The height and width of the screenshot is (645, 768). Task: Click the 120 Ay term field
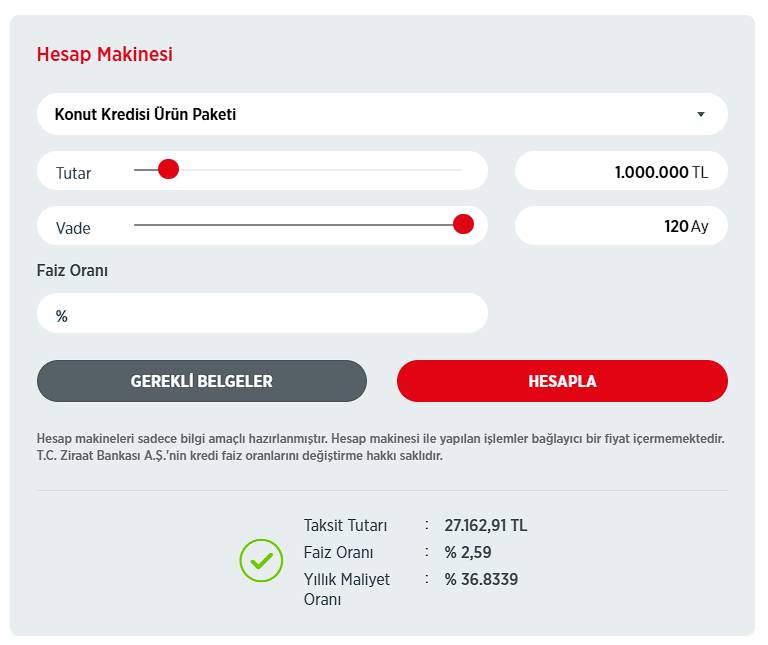(621, 226)
